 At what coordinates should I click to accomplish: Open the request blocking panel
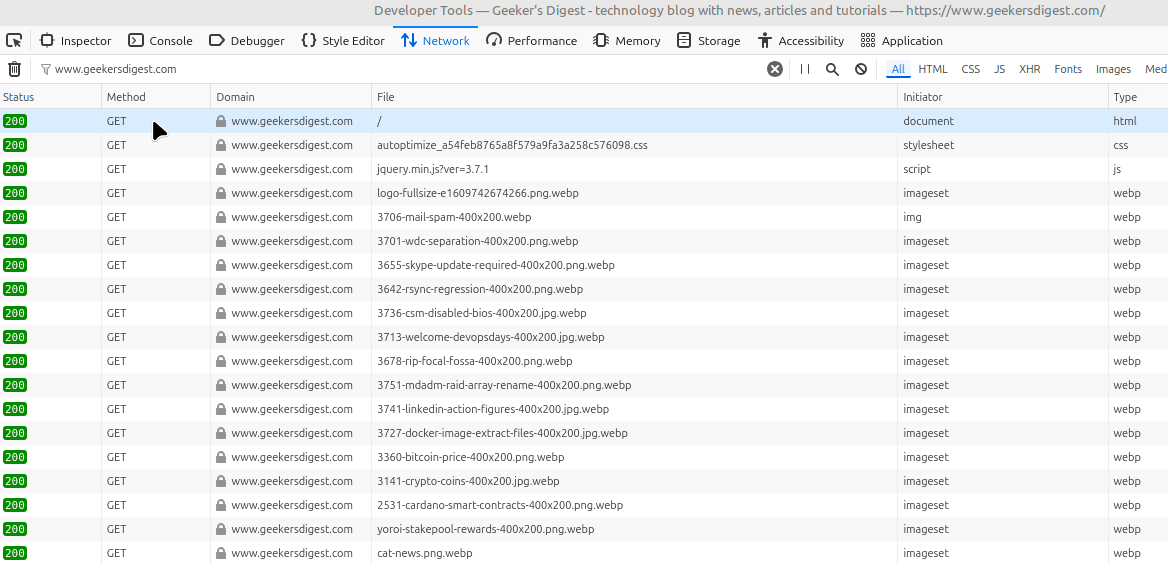point(861,69)
